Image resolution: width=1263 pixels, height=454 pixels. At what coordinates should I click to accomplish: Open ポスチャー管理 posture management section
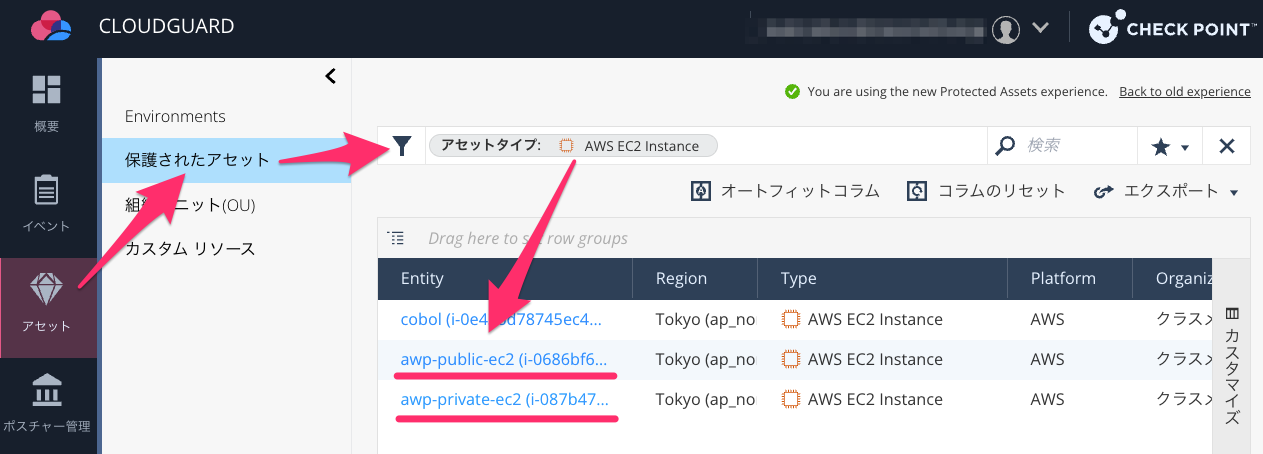47,405
